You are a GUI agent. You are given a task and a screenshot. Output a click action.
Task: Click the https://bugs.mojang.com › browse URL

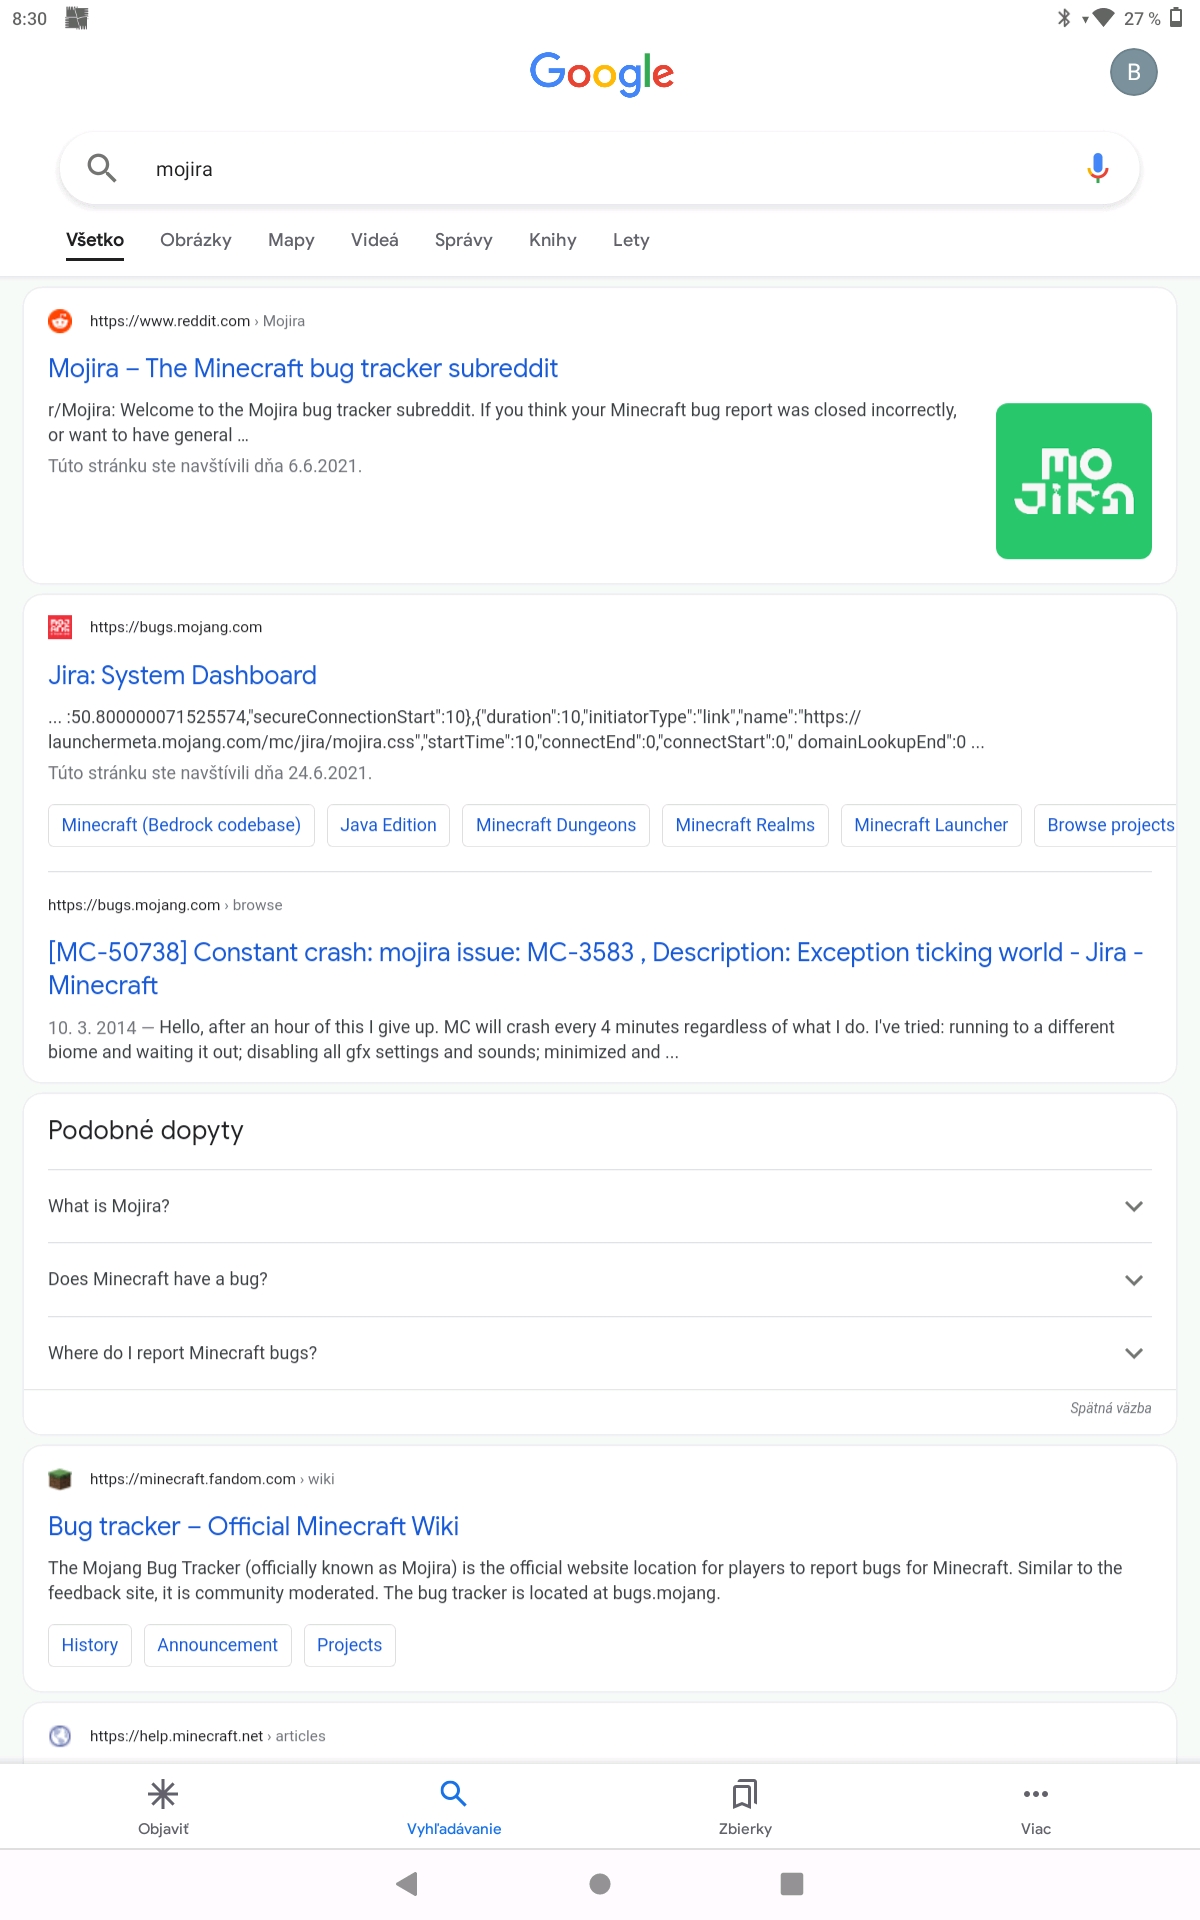[165, 905]
